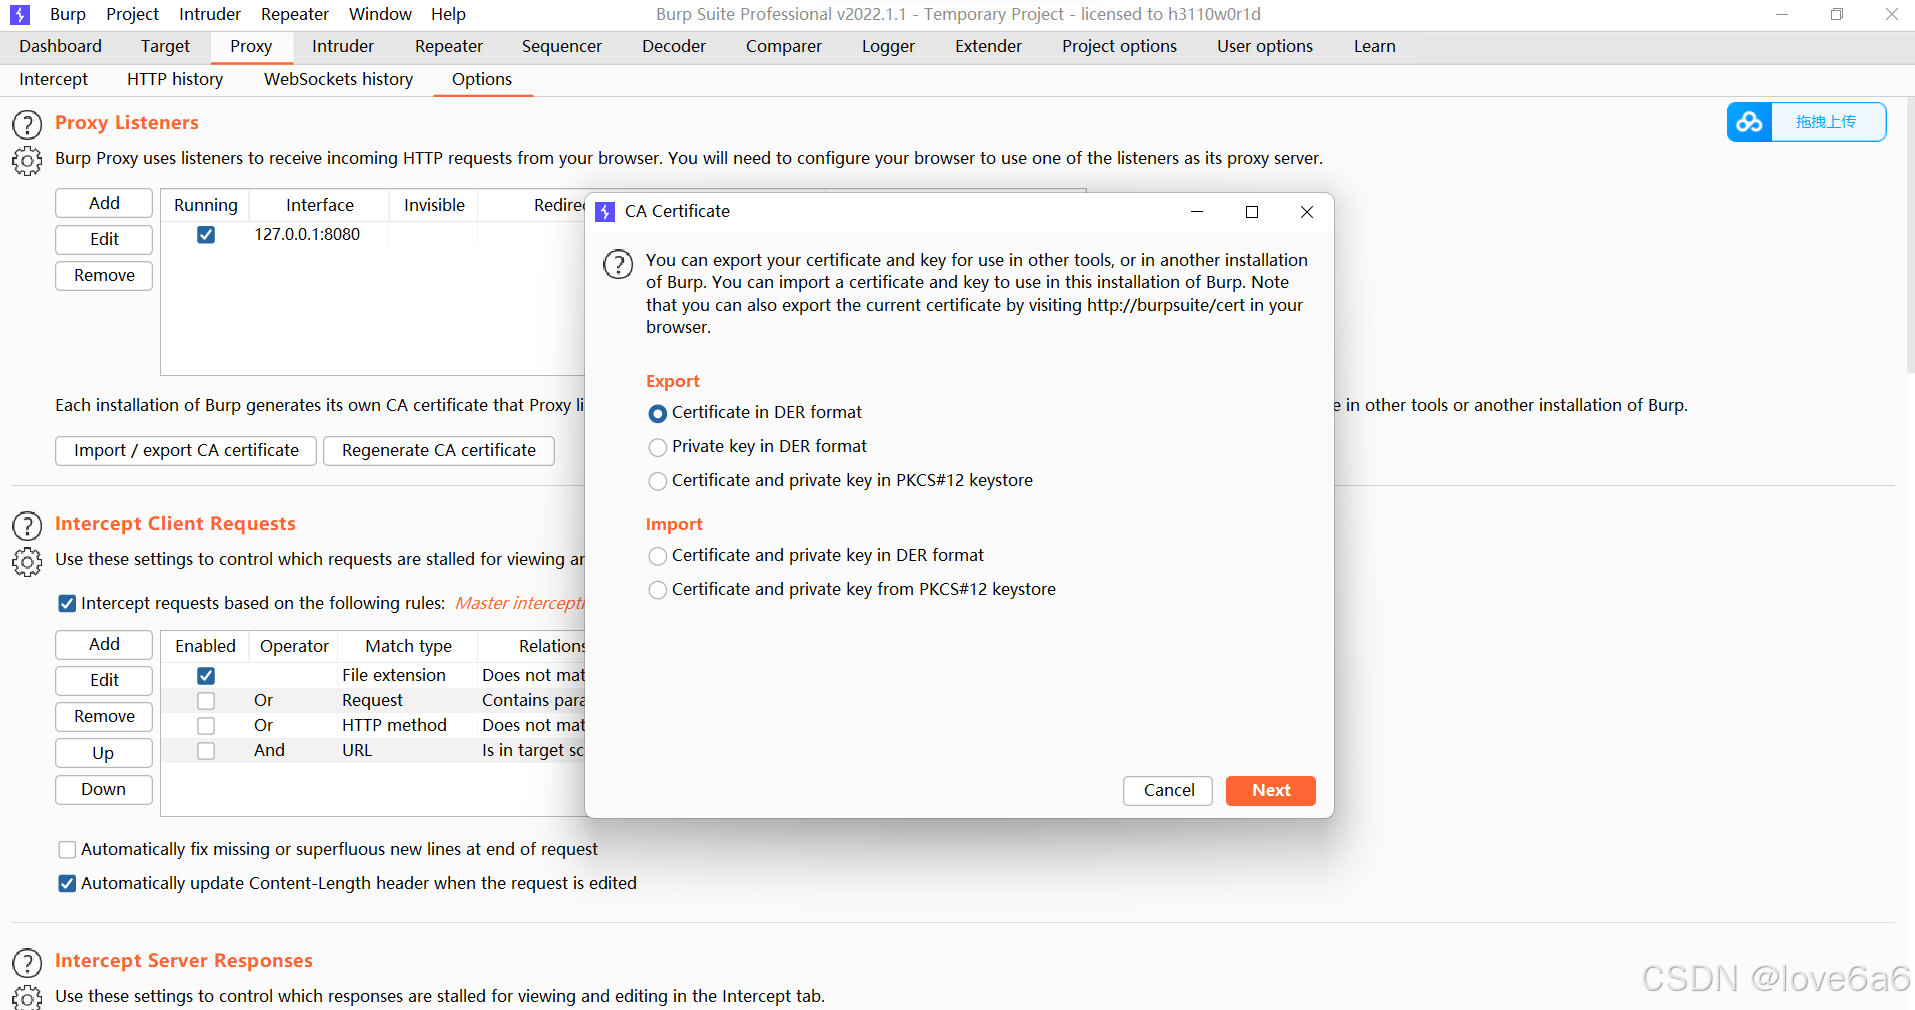Switch to the Target tab
The width and height of the screenshot is (1915, 1010).
pyautogui.click(x=165, y=46)
